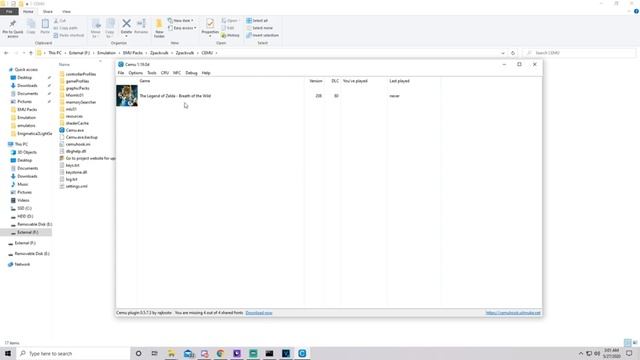Click EMU Packs in the address breadcrumb
This screenshot has width=640, height=360.
133,53
